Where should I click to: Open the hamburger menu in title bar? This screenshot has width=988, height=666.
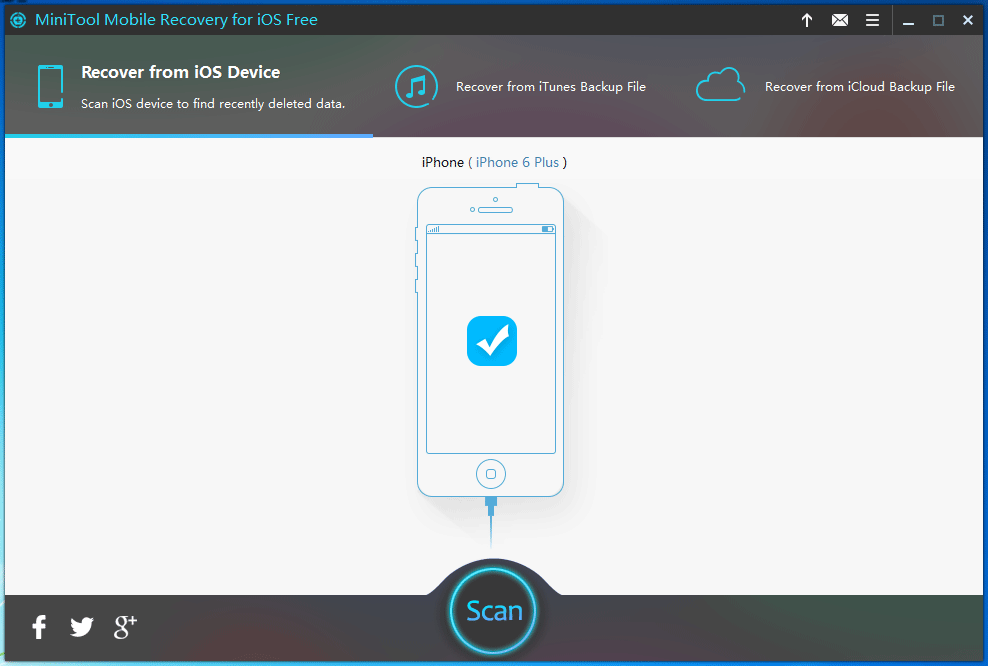tap(873, 20)
